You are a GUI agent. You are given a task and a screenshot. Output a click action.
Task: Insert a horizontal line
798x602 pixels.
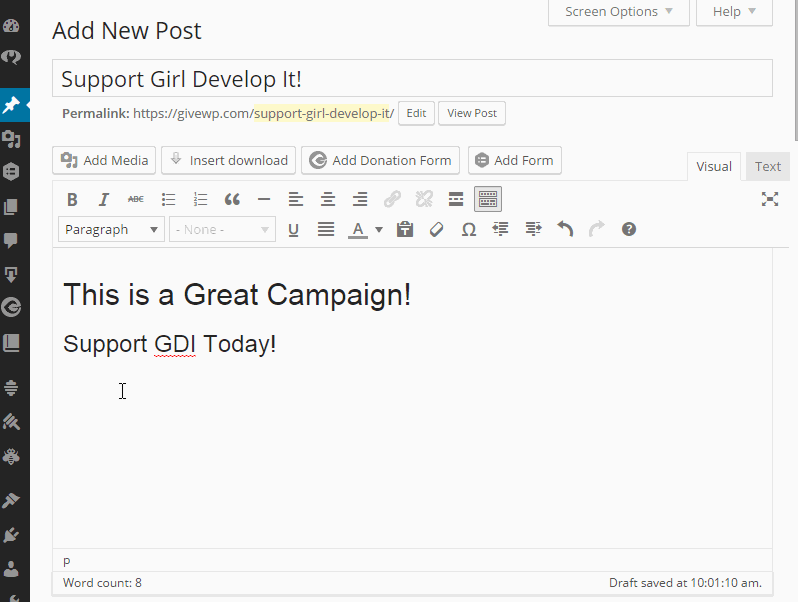[x=264, y=199]
